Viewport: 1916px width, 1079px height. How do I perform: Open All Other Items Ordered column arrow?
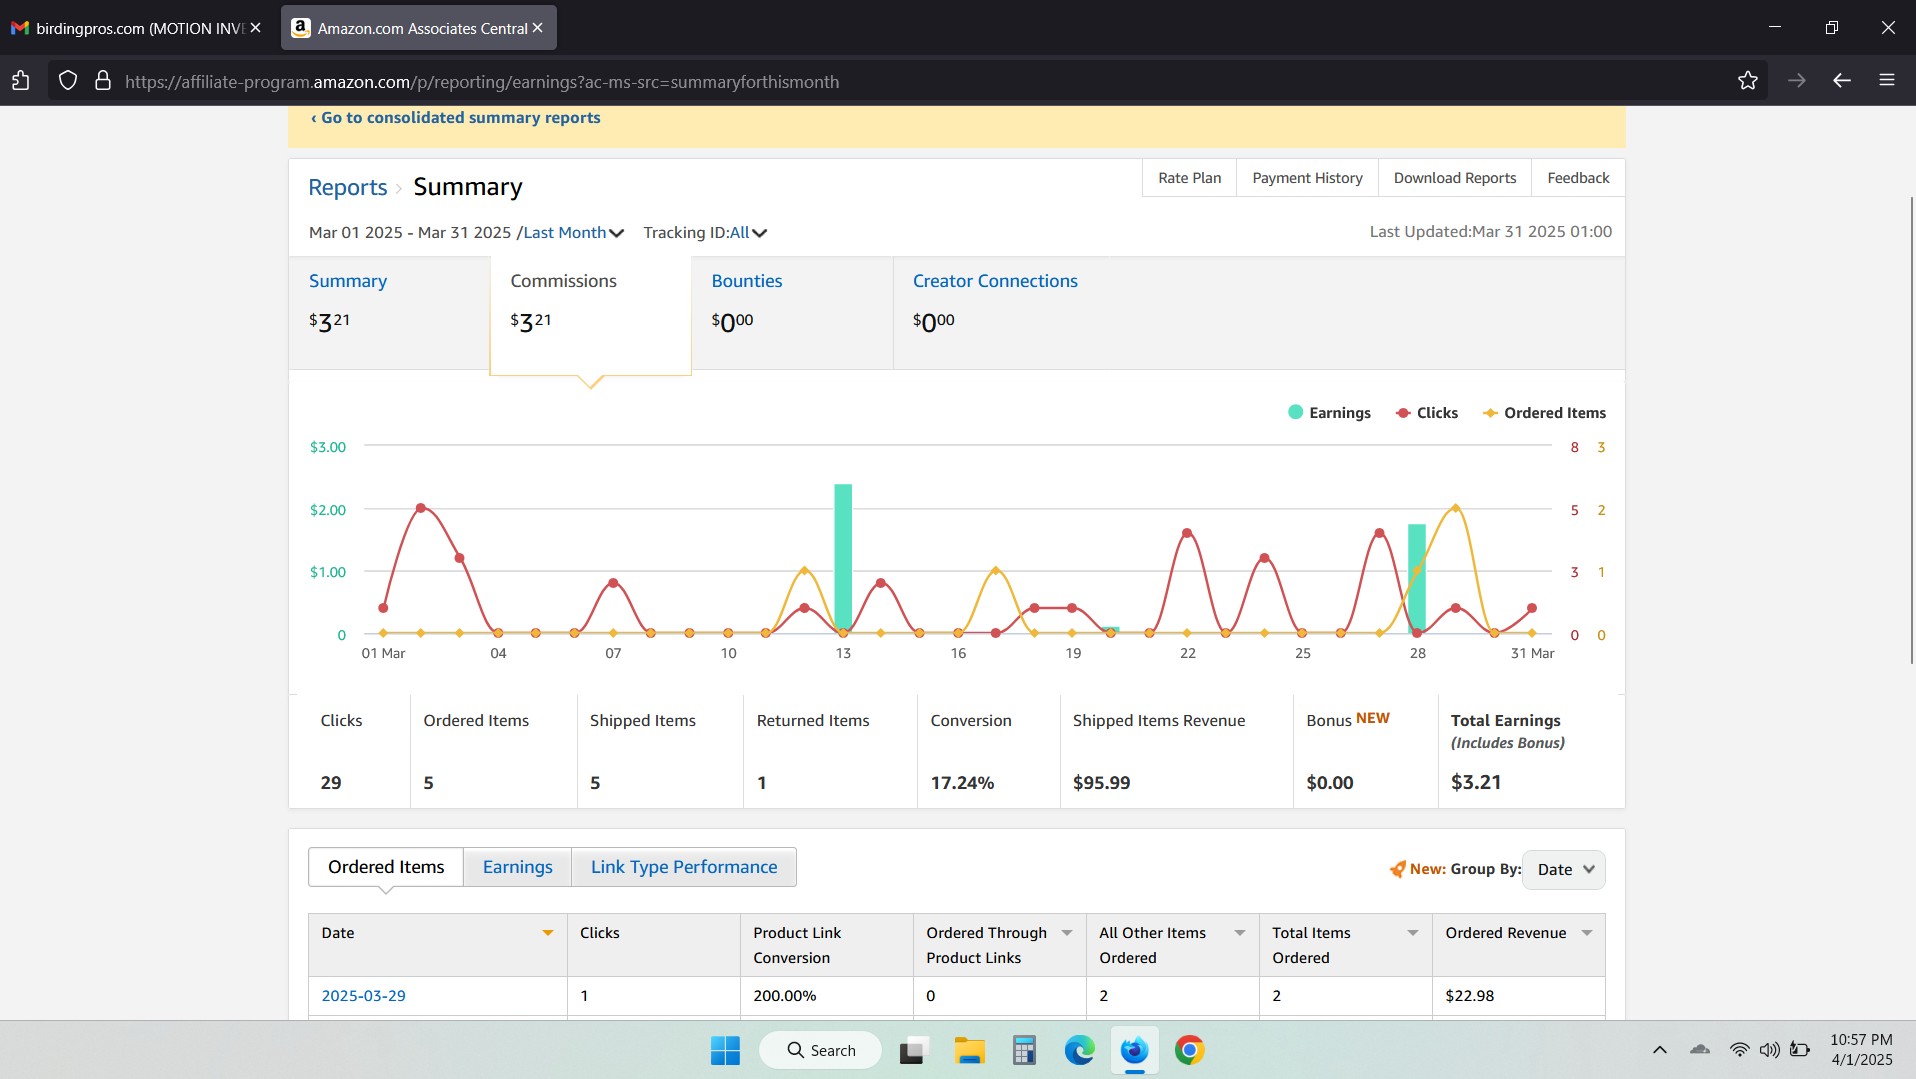pos(1240,933)
